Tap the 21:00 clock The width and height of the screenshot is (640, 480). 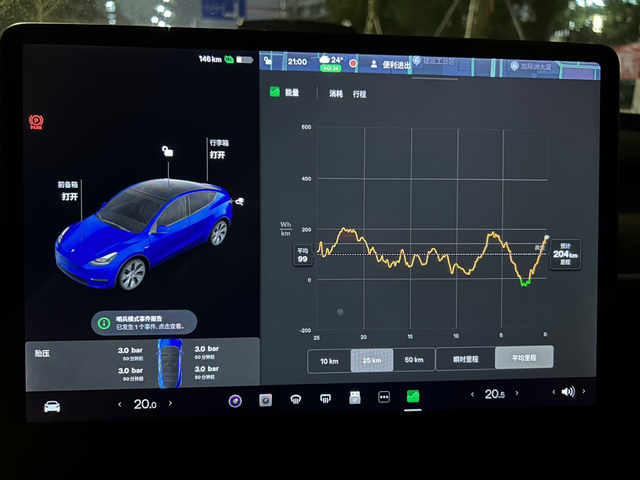pyautogui.click(x=297, y=62)
